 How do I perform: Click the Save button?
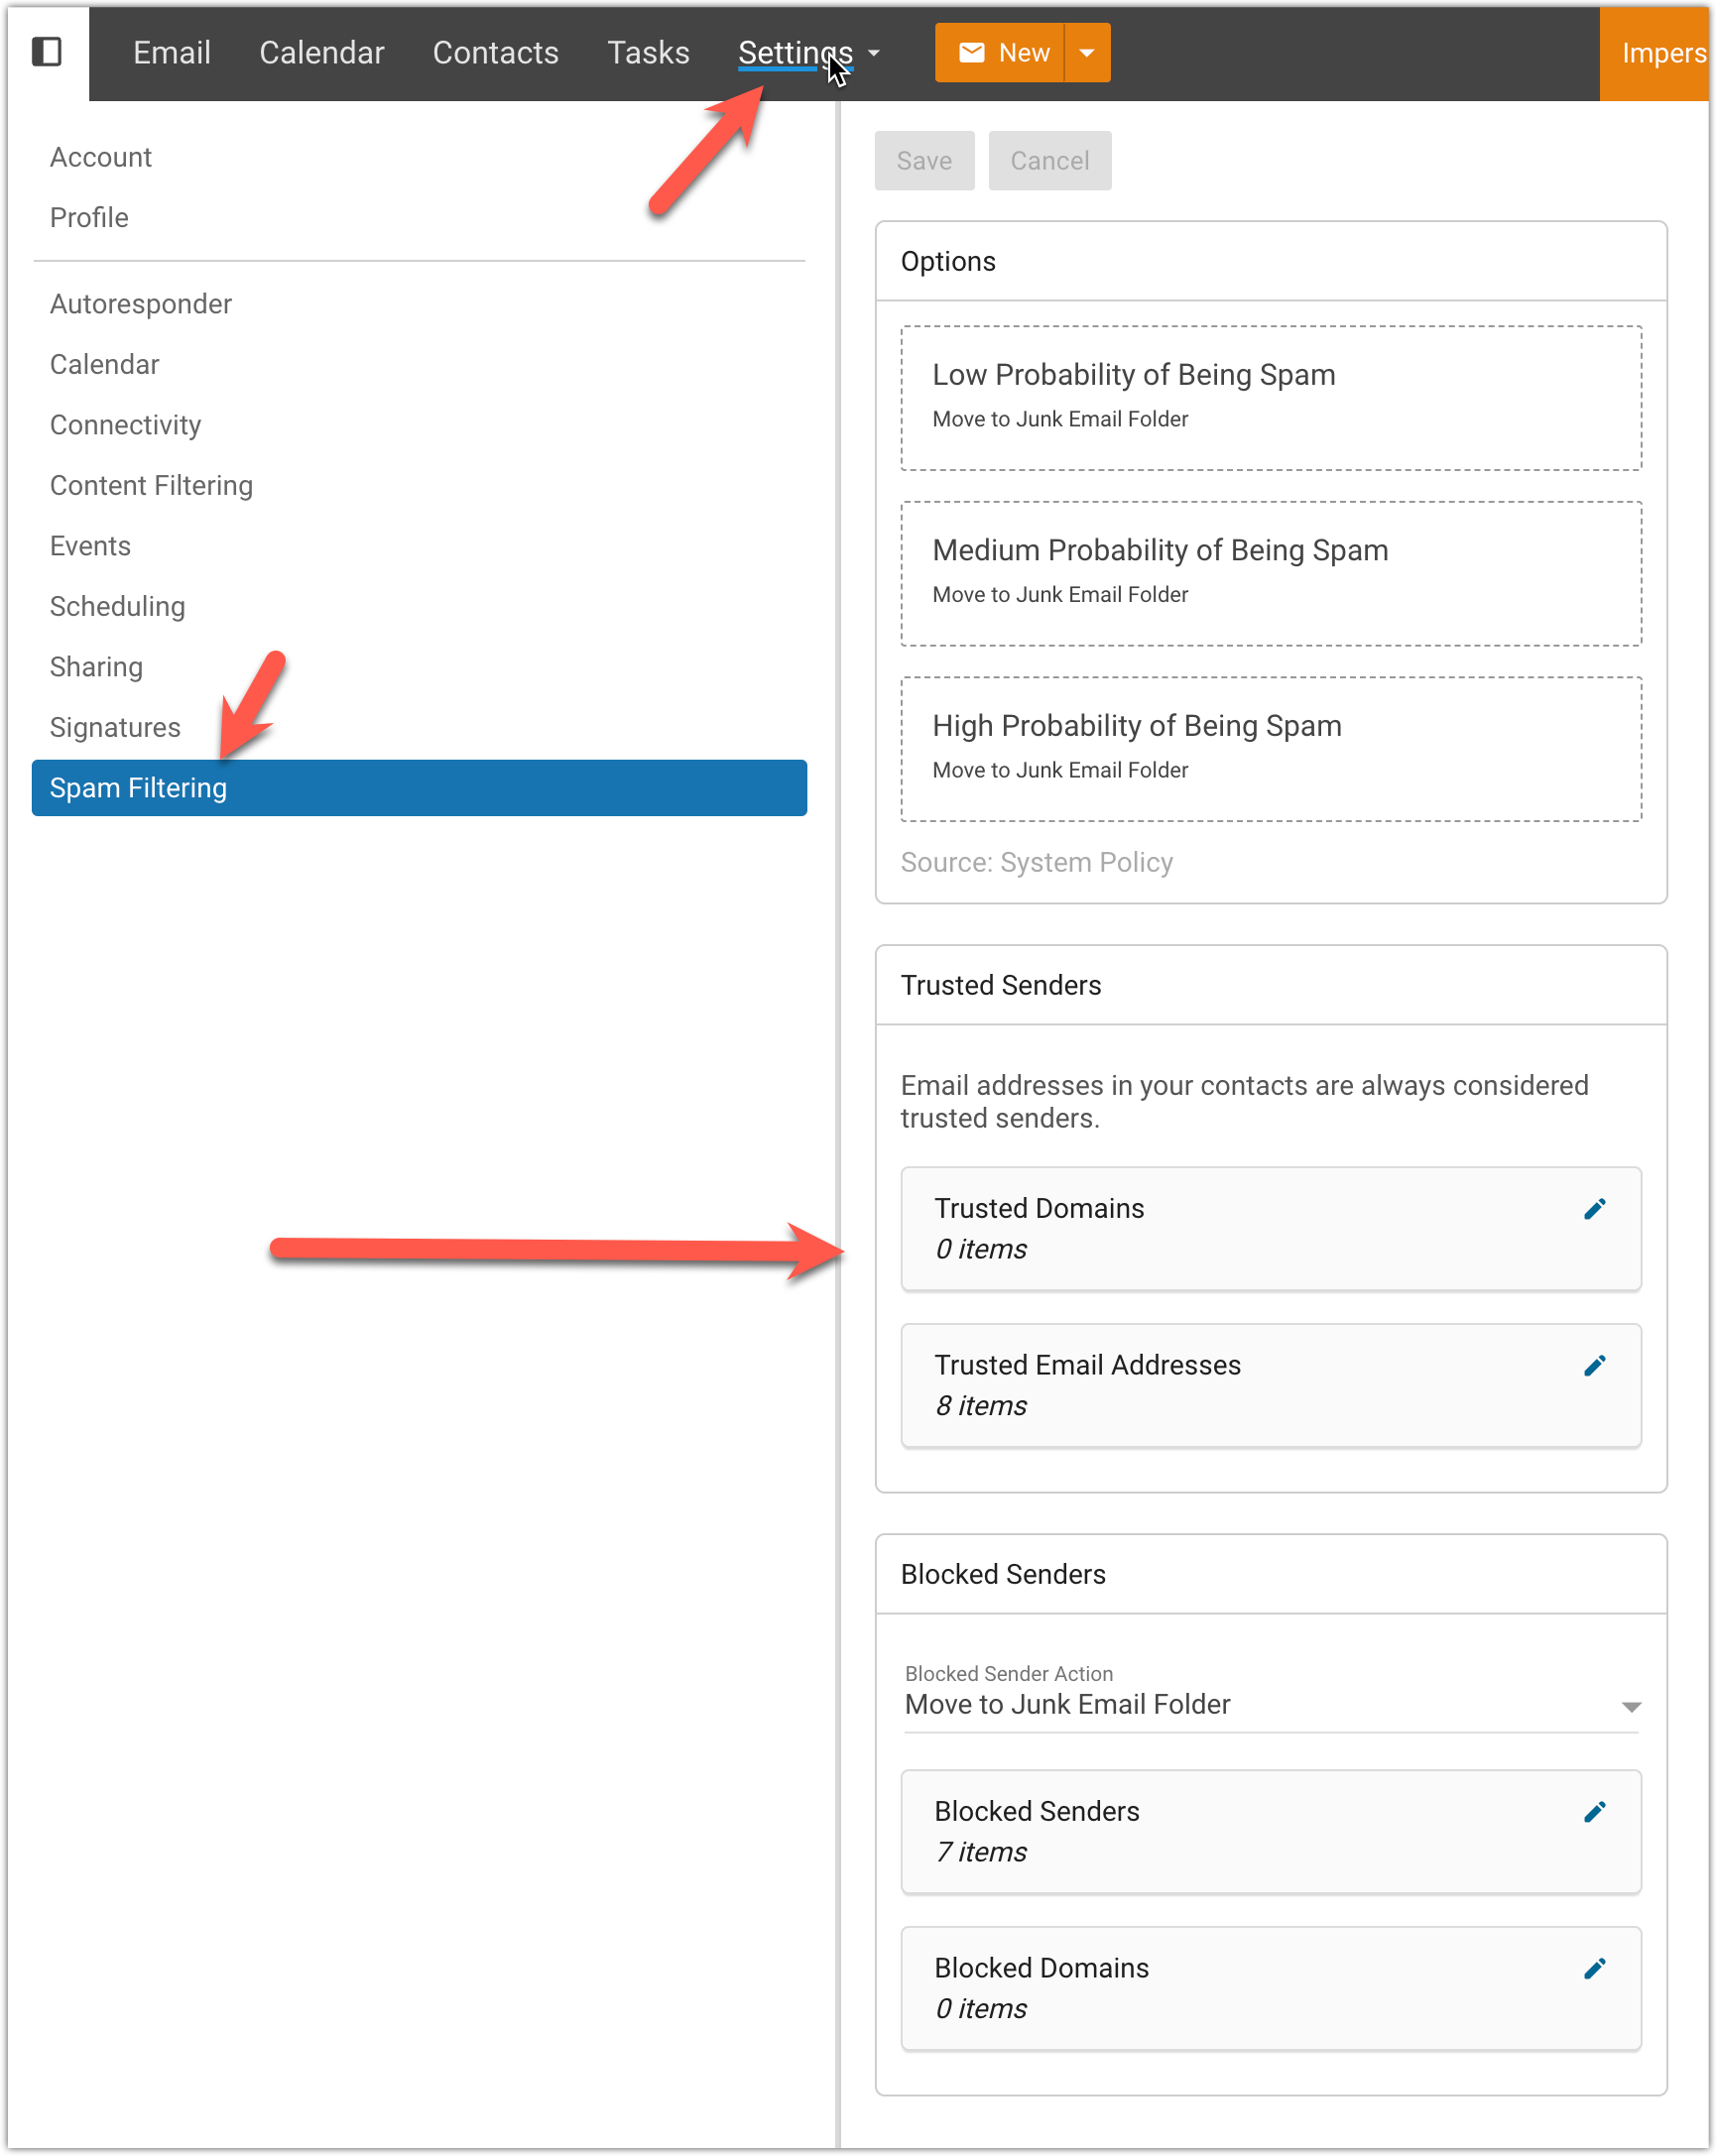tap(923, 160)
